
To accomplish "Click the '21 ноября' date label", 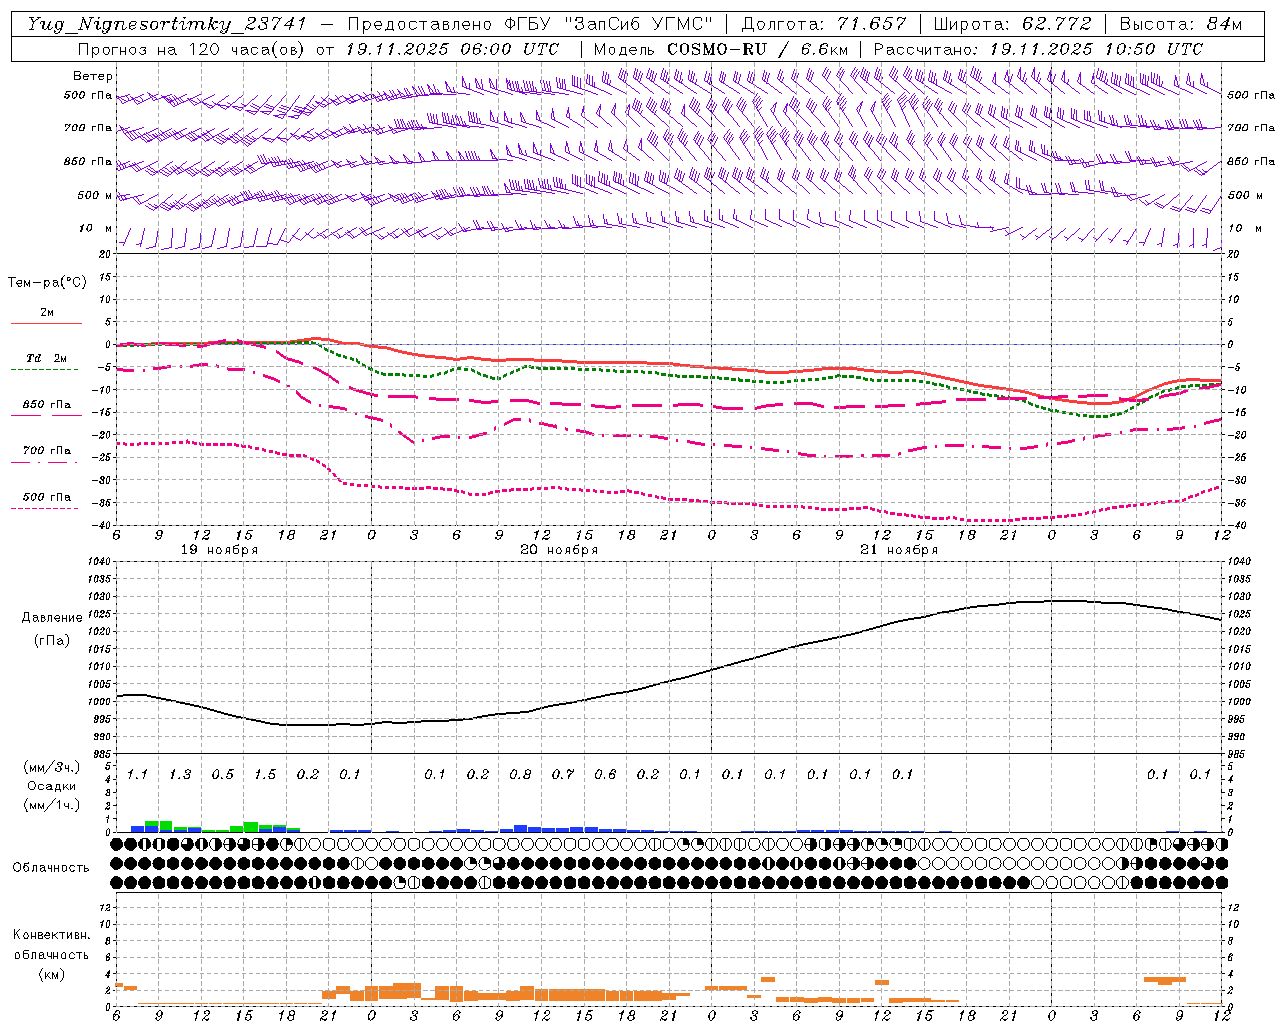I will (x=899, y=549).
